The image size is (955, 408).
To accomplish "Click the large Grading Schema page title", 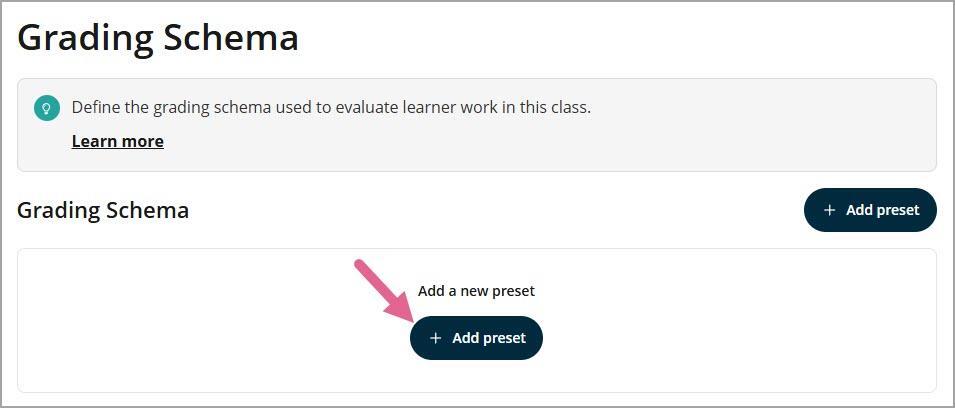I will 158,38.
